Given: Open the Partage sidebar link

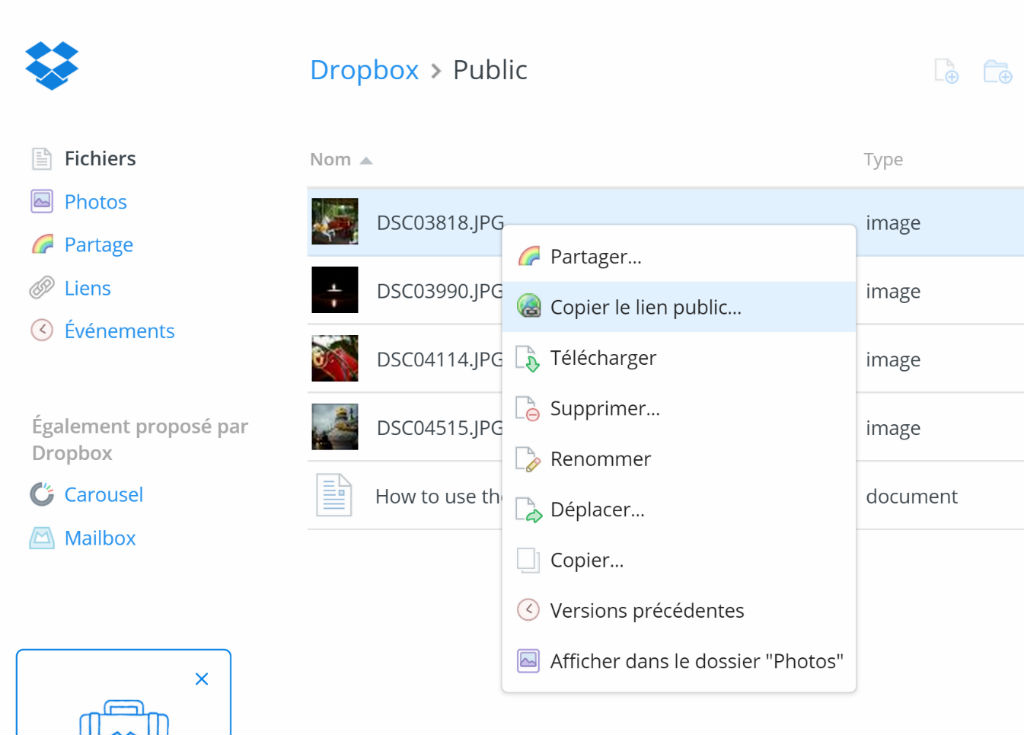Looking at the screenshot, I should tap(99, 245).
